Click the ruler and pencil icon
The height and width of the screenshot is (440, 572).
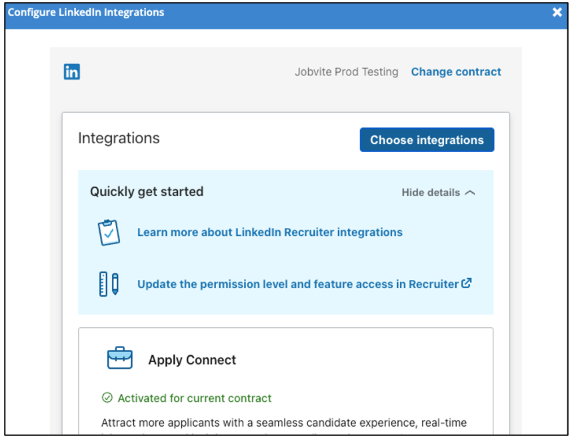109,284
